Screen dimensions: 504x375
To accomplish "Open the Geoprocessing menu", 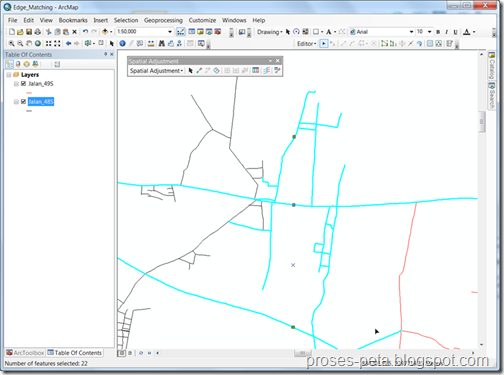I will [163, 20].
